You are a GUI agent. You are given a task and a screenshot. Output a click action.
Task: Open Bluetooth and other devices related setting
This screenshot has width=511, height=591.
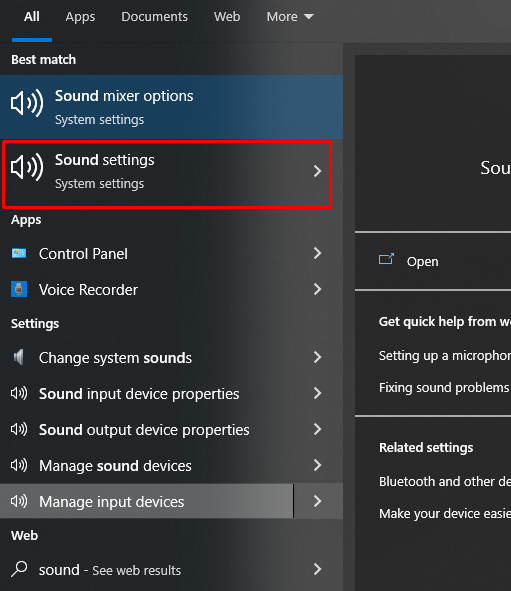pos(445,481)
